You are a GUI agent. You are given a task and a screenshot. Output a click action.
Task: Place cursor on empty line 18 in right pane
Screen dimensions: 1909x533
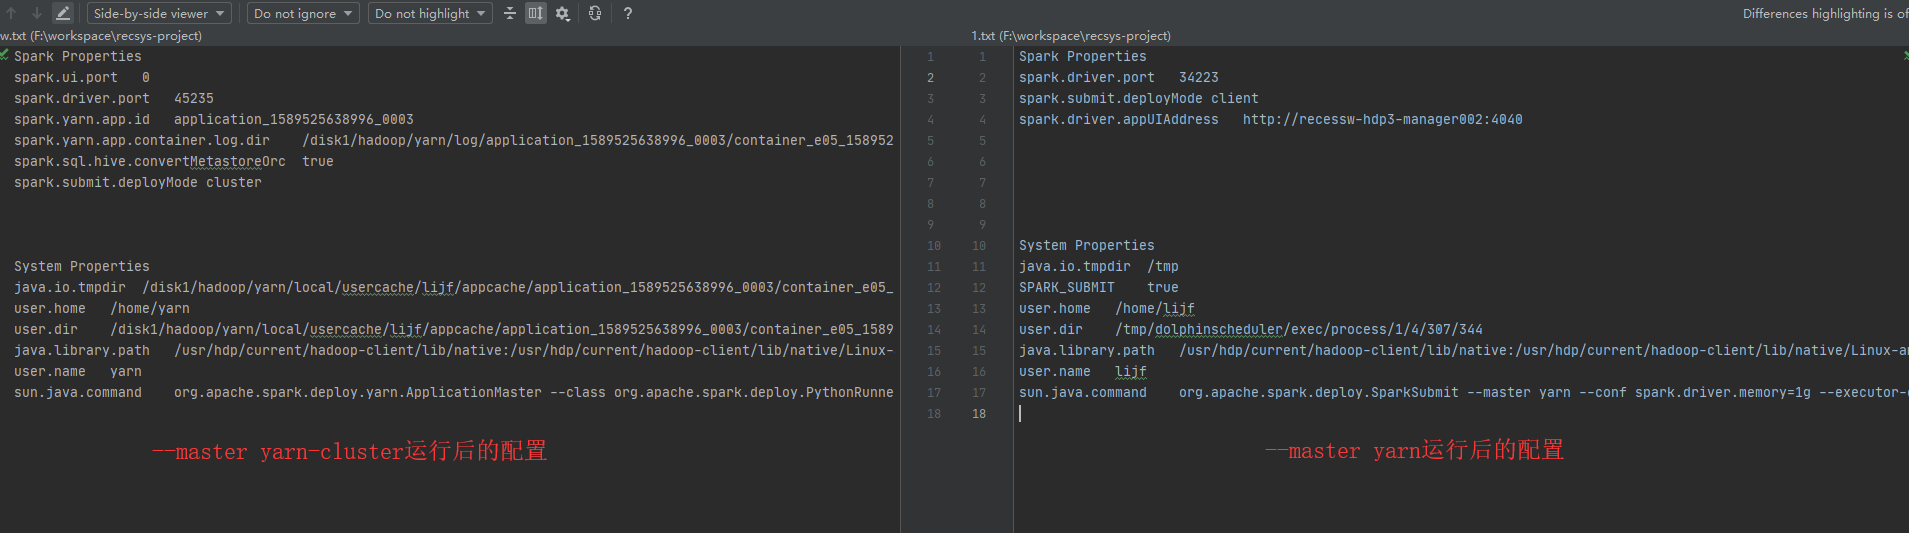coord(1460,413)
